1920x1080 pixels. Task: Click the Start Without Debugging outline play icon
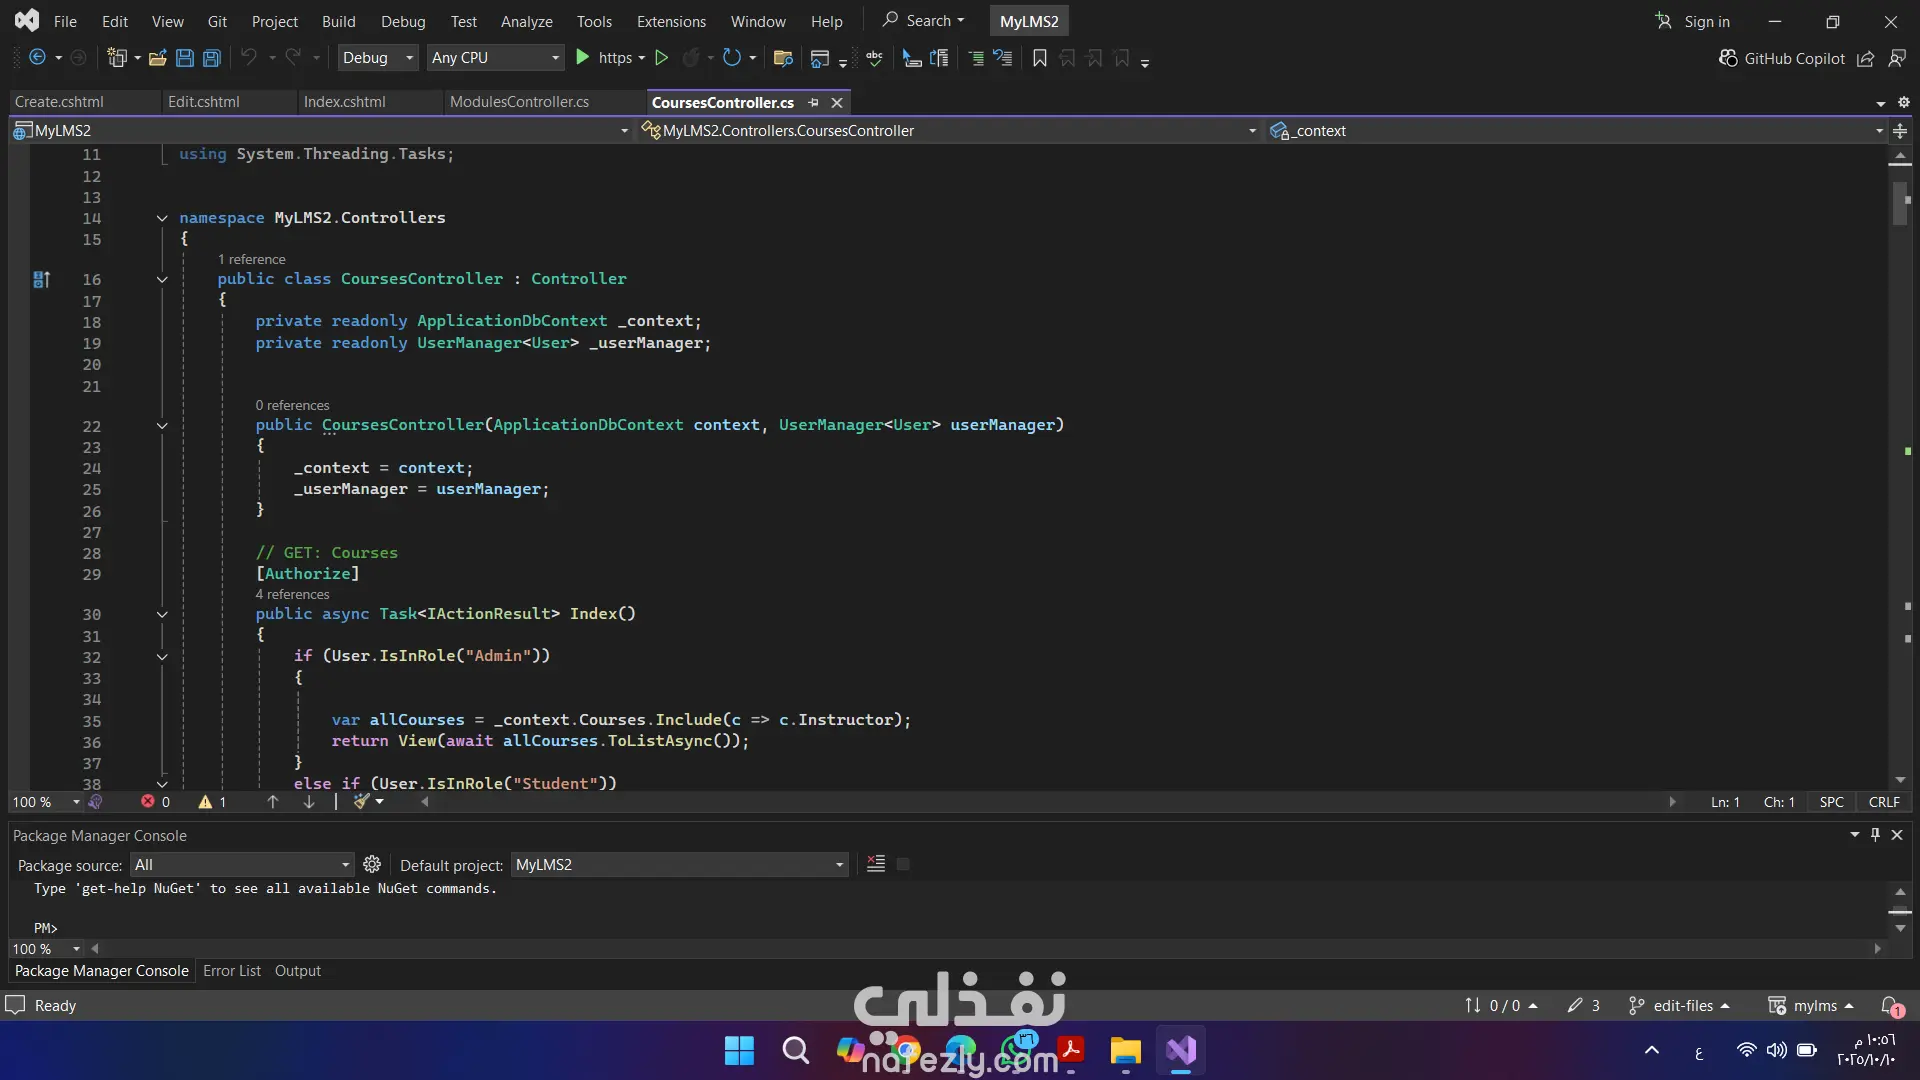[661, 58]
